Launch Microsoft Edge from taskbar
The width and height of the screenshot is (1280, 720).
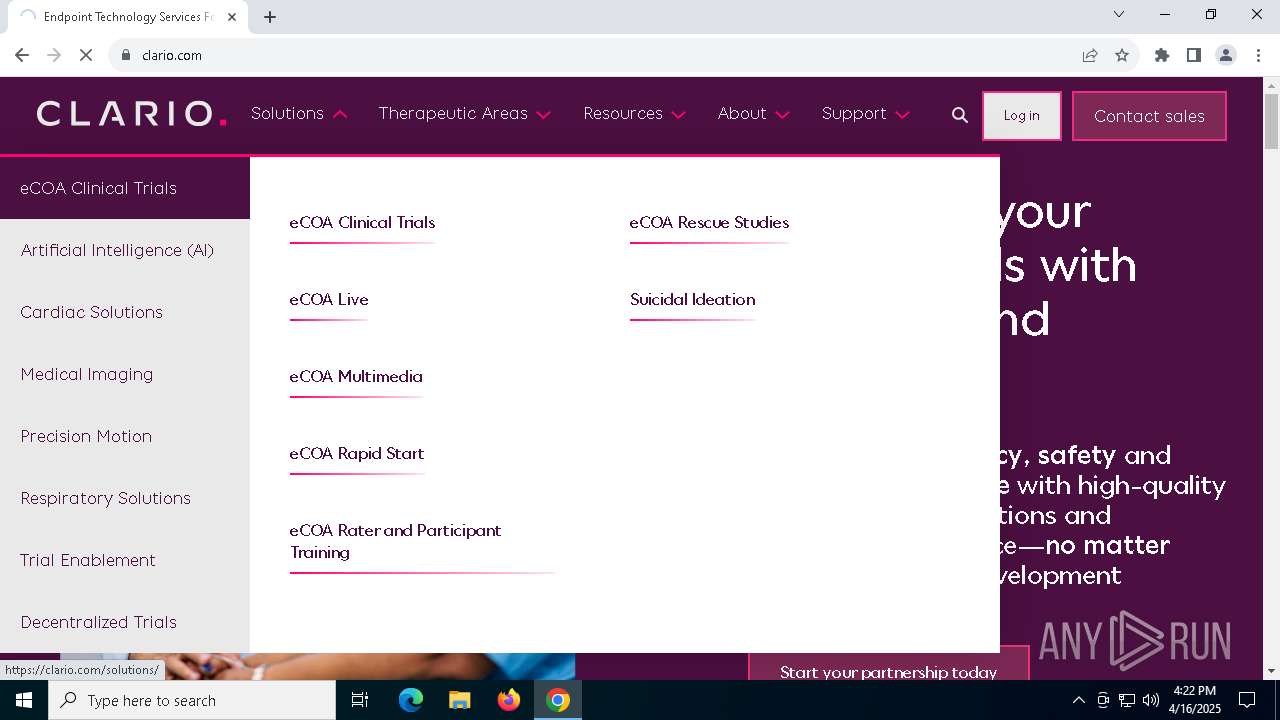(411, 700)
